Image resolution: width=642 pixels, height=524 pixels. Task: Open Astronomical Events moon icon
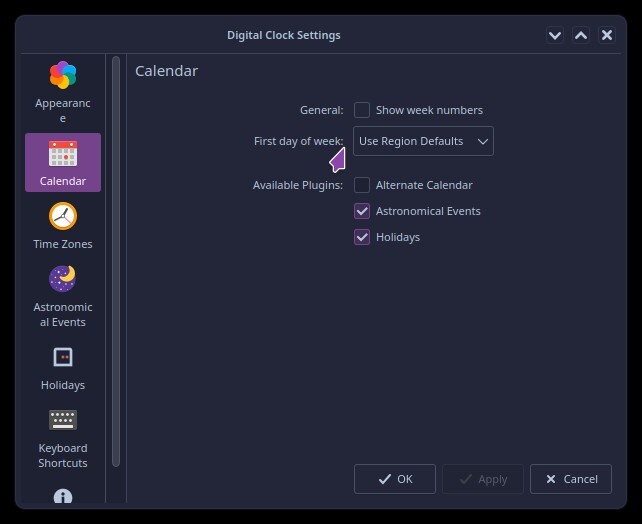click(x=63, y=278)
